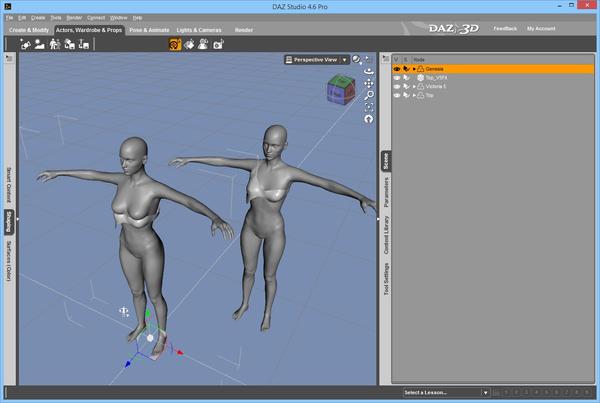Open the File menu
Image resolution: width=600 pixels, height=403 pixels.
pos(9,18)
